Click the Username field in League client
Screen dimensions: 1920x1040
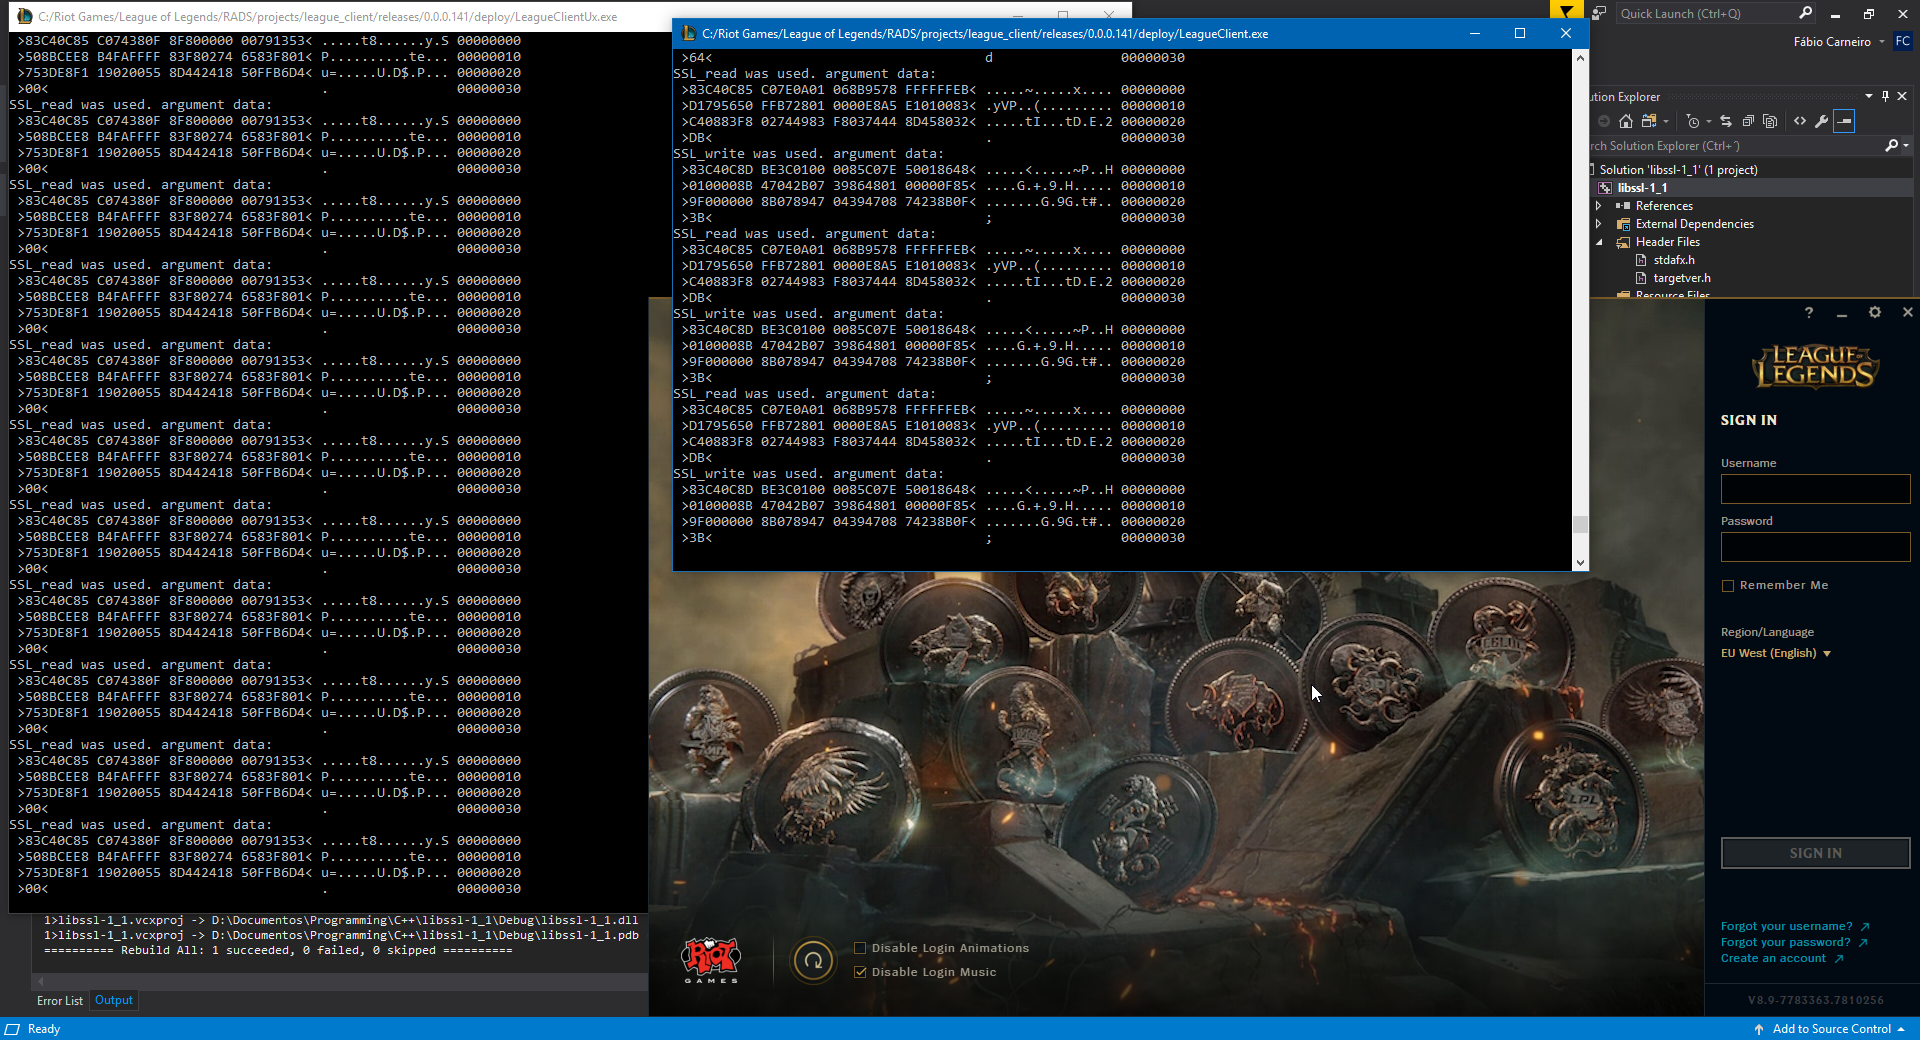[1815, 489]
